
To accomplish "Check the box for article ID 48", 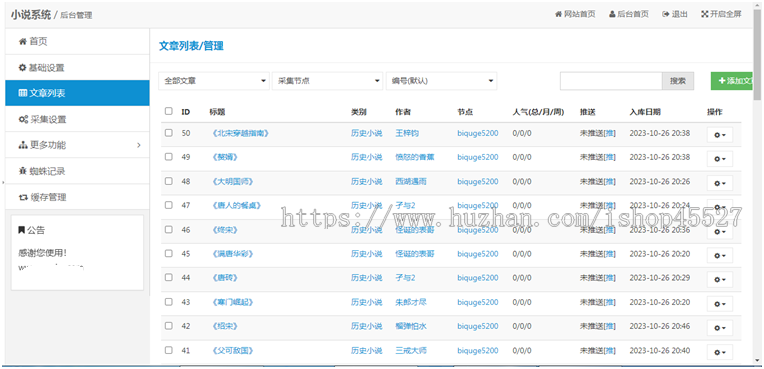I will [x=169, y=181].
